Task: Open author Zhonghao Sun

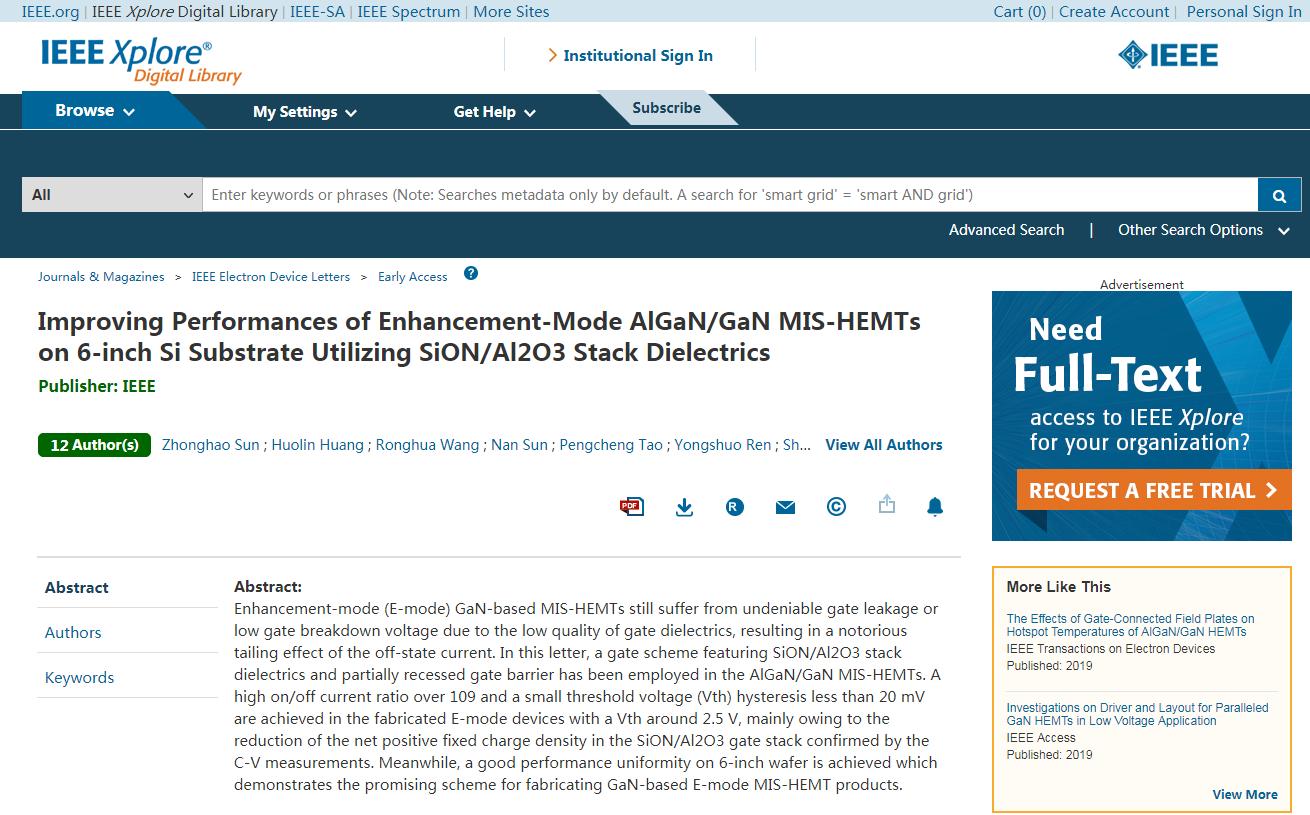Action: coord(210,445)
